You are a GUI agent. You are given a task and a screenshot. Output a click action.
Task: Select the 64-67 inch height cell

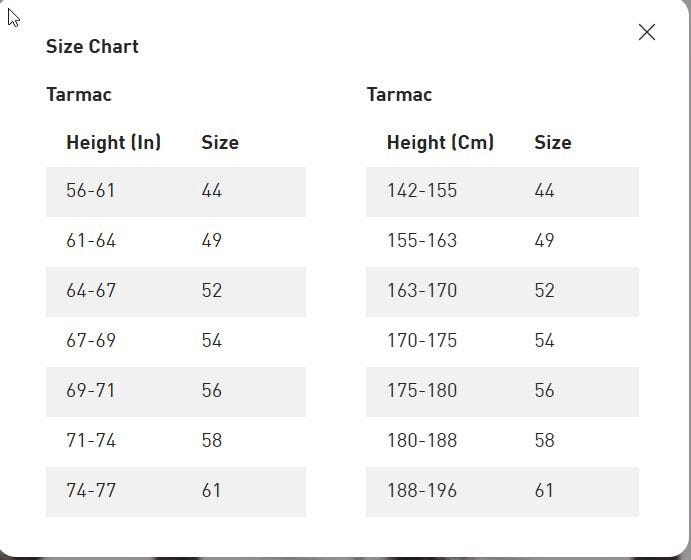[x=91, y=291]
